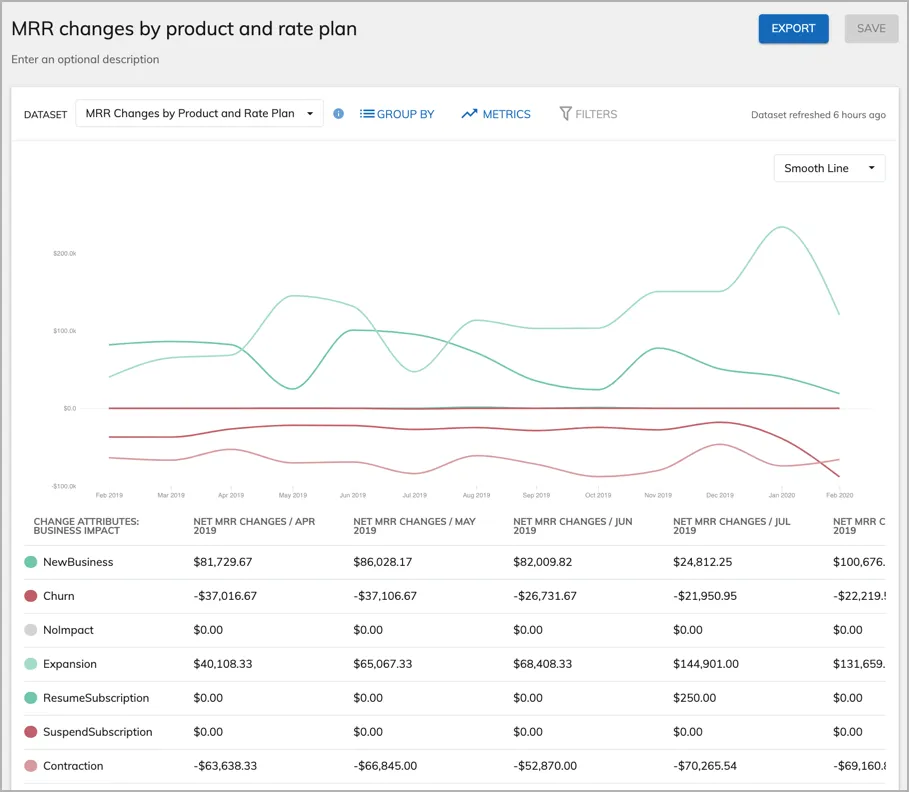
Task: Click the Jul 2019 axis label
Action: (x=414, y=495)
